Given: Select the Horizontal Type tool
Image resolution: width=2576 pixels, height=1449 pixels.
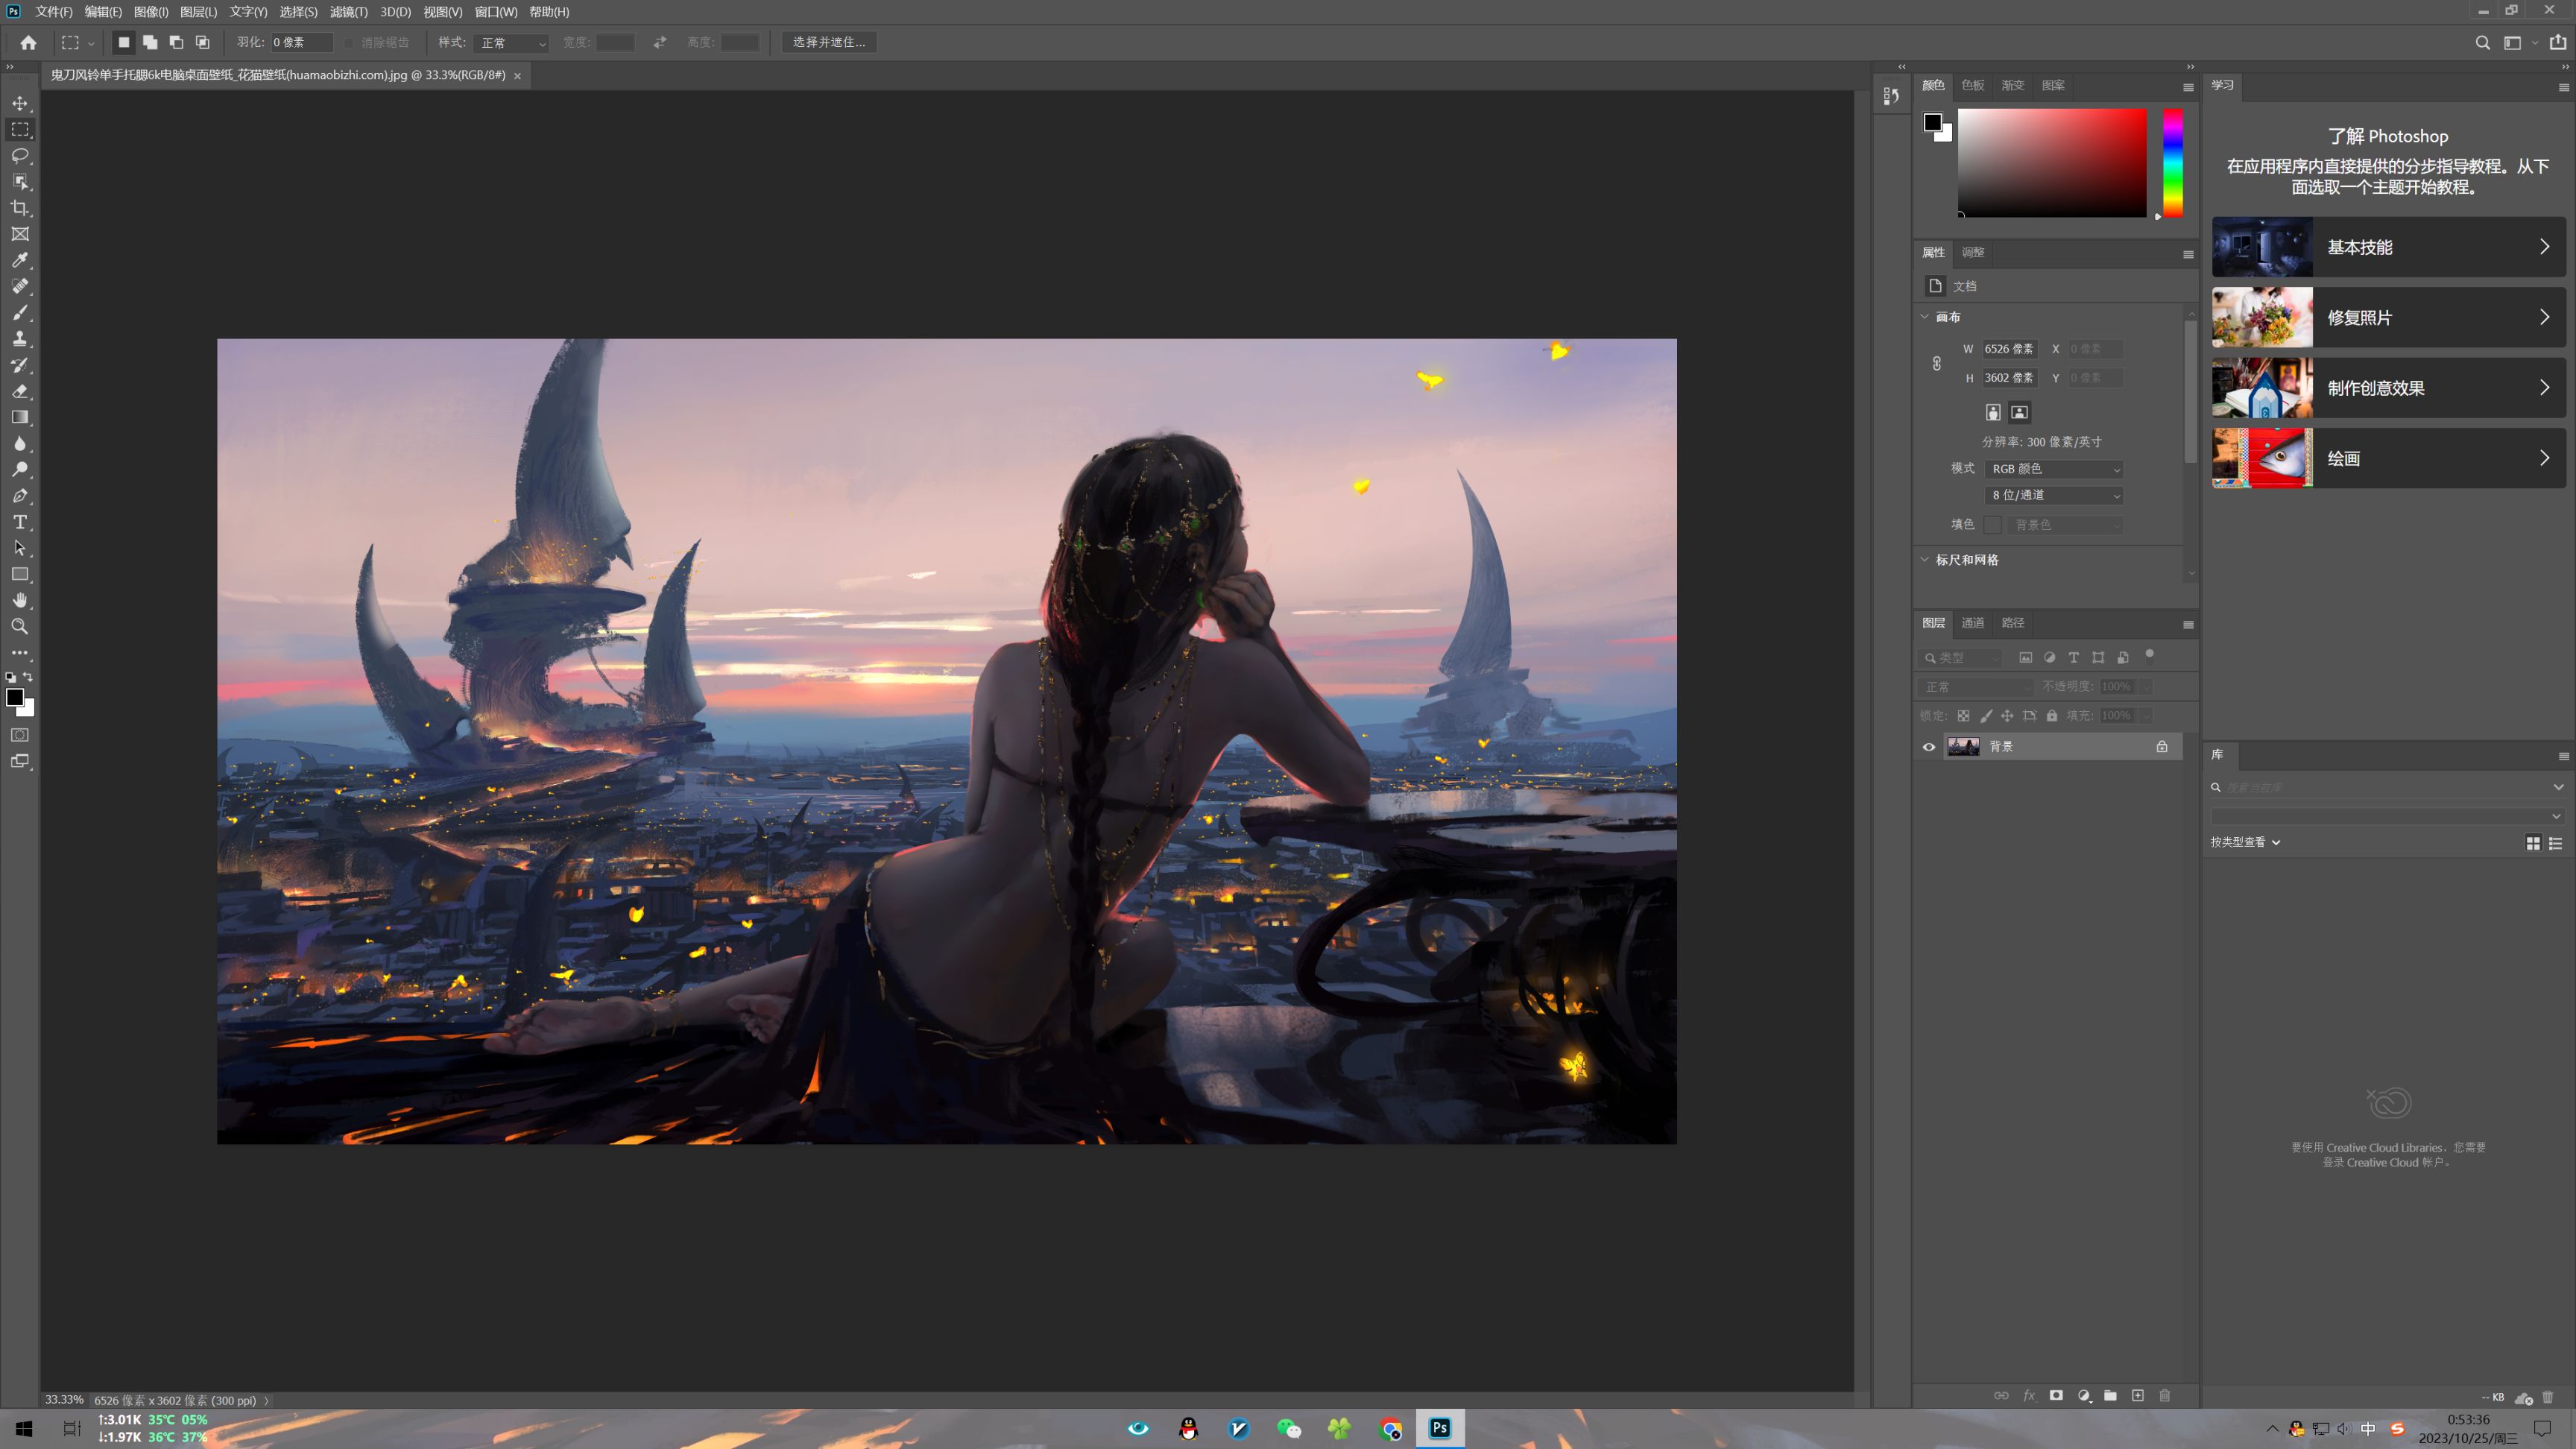Looking at the screenshot, I should pyautogui.click(x=20, y=522).
